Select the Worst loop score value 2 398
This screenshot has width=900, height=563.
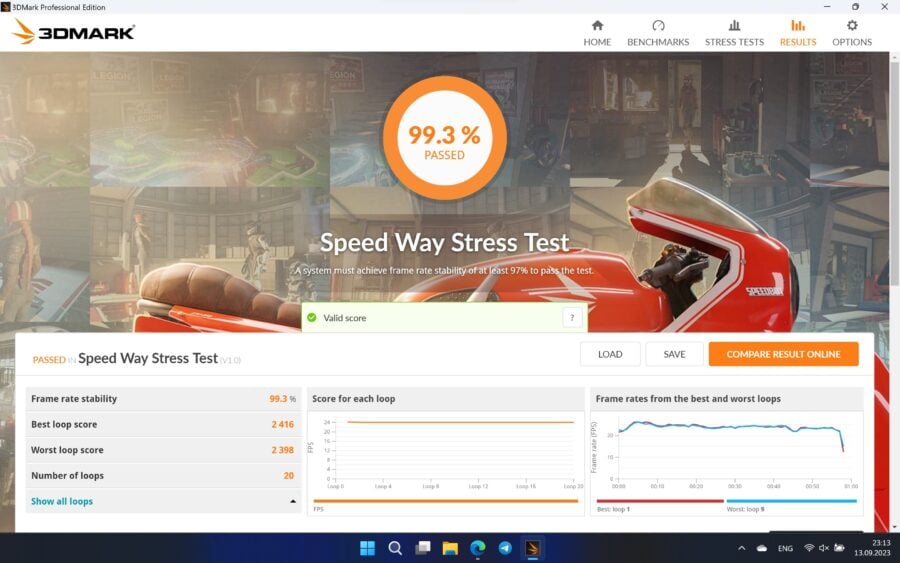(x=282, y=450)
